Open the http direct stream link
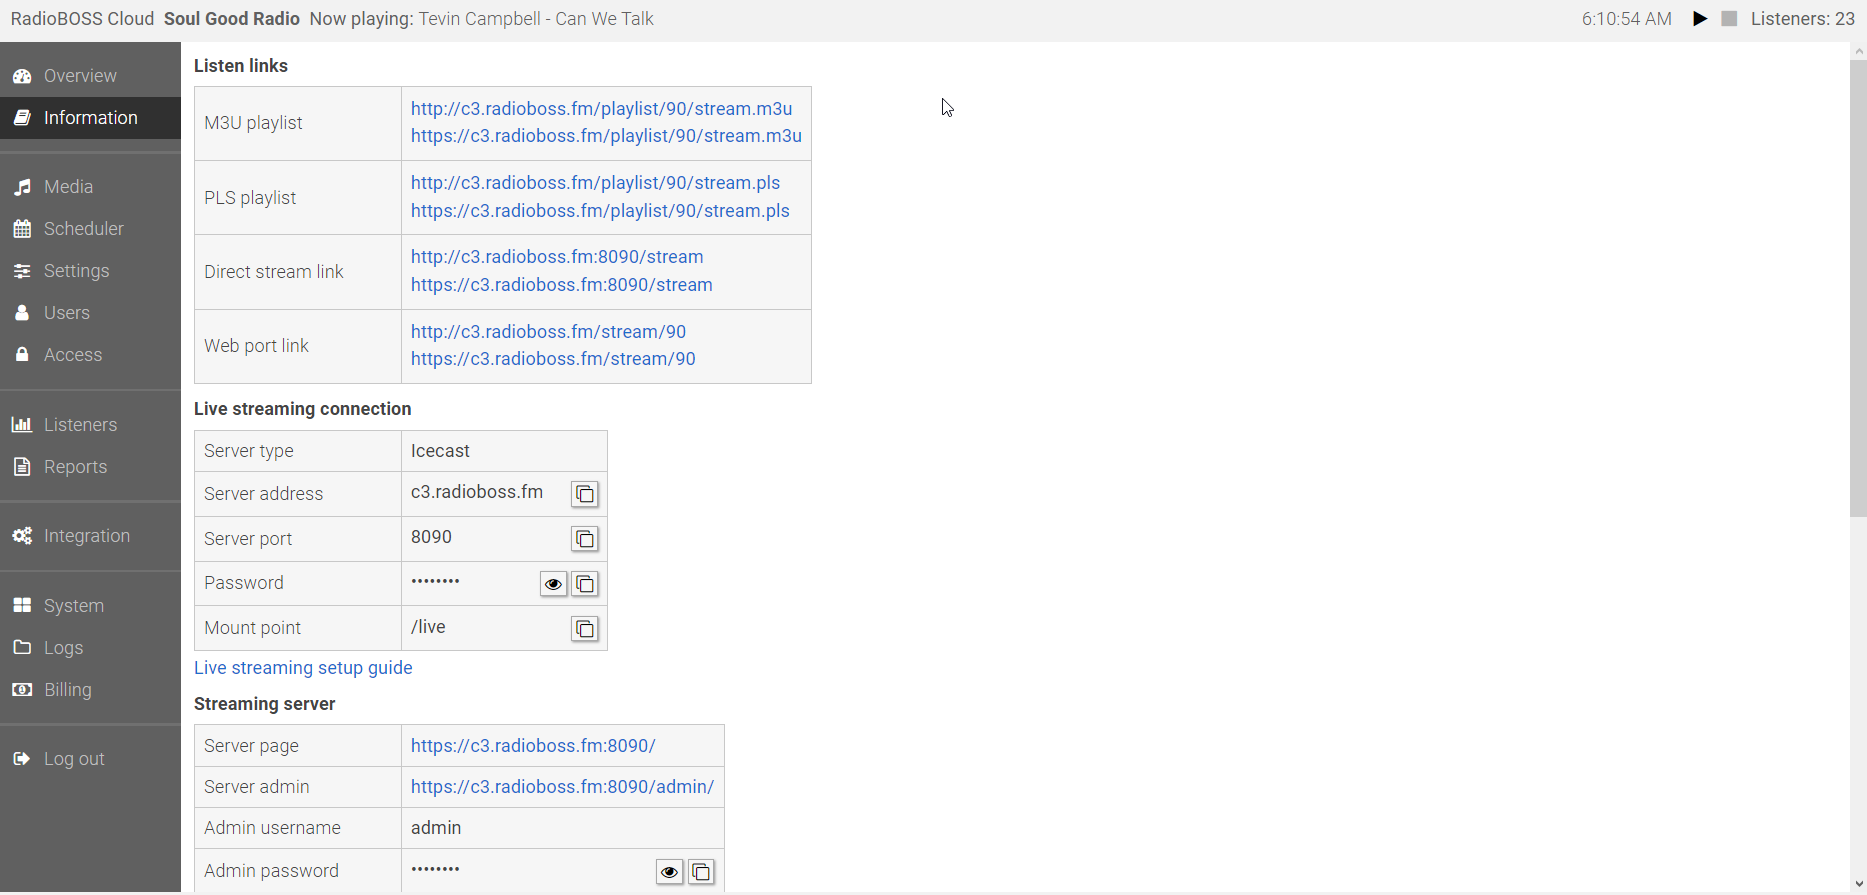Viewport: 1867px width, 895px height. [557, 257]
